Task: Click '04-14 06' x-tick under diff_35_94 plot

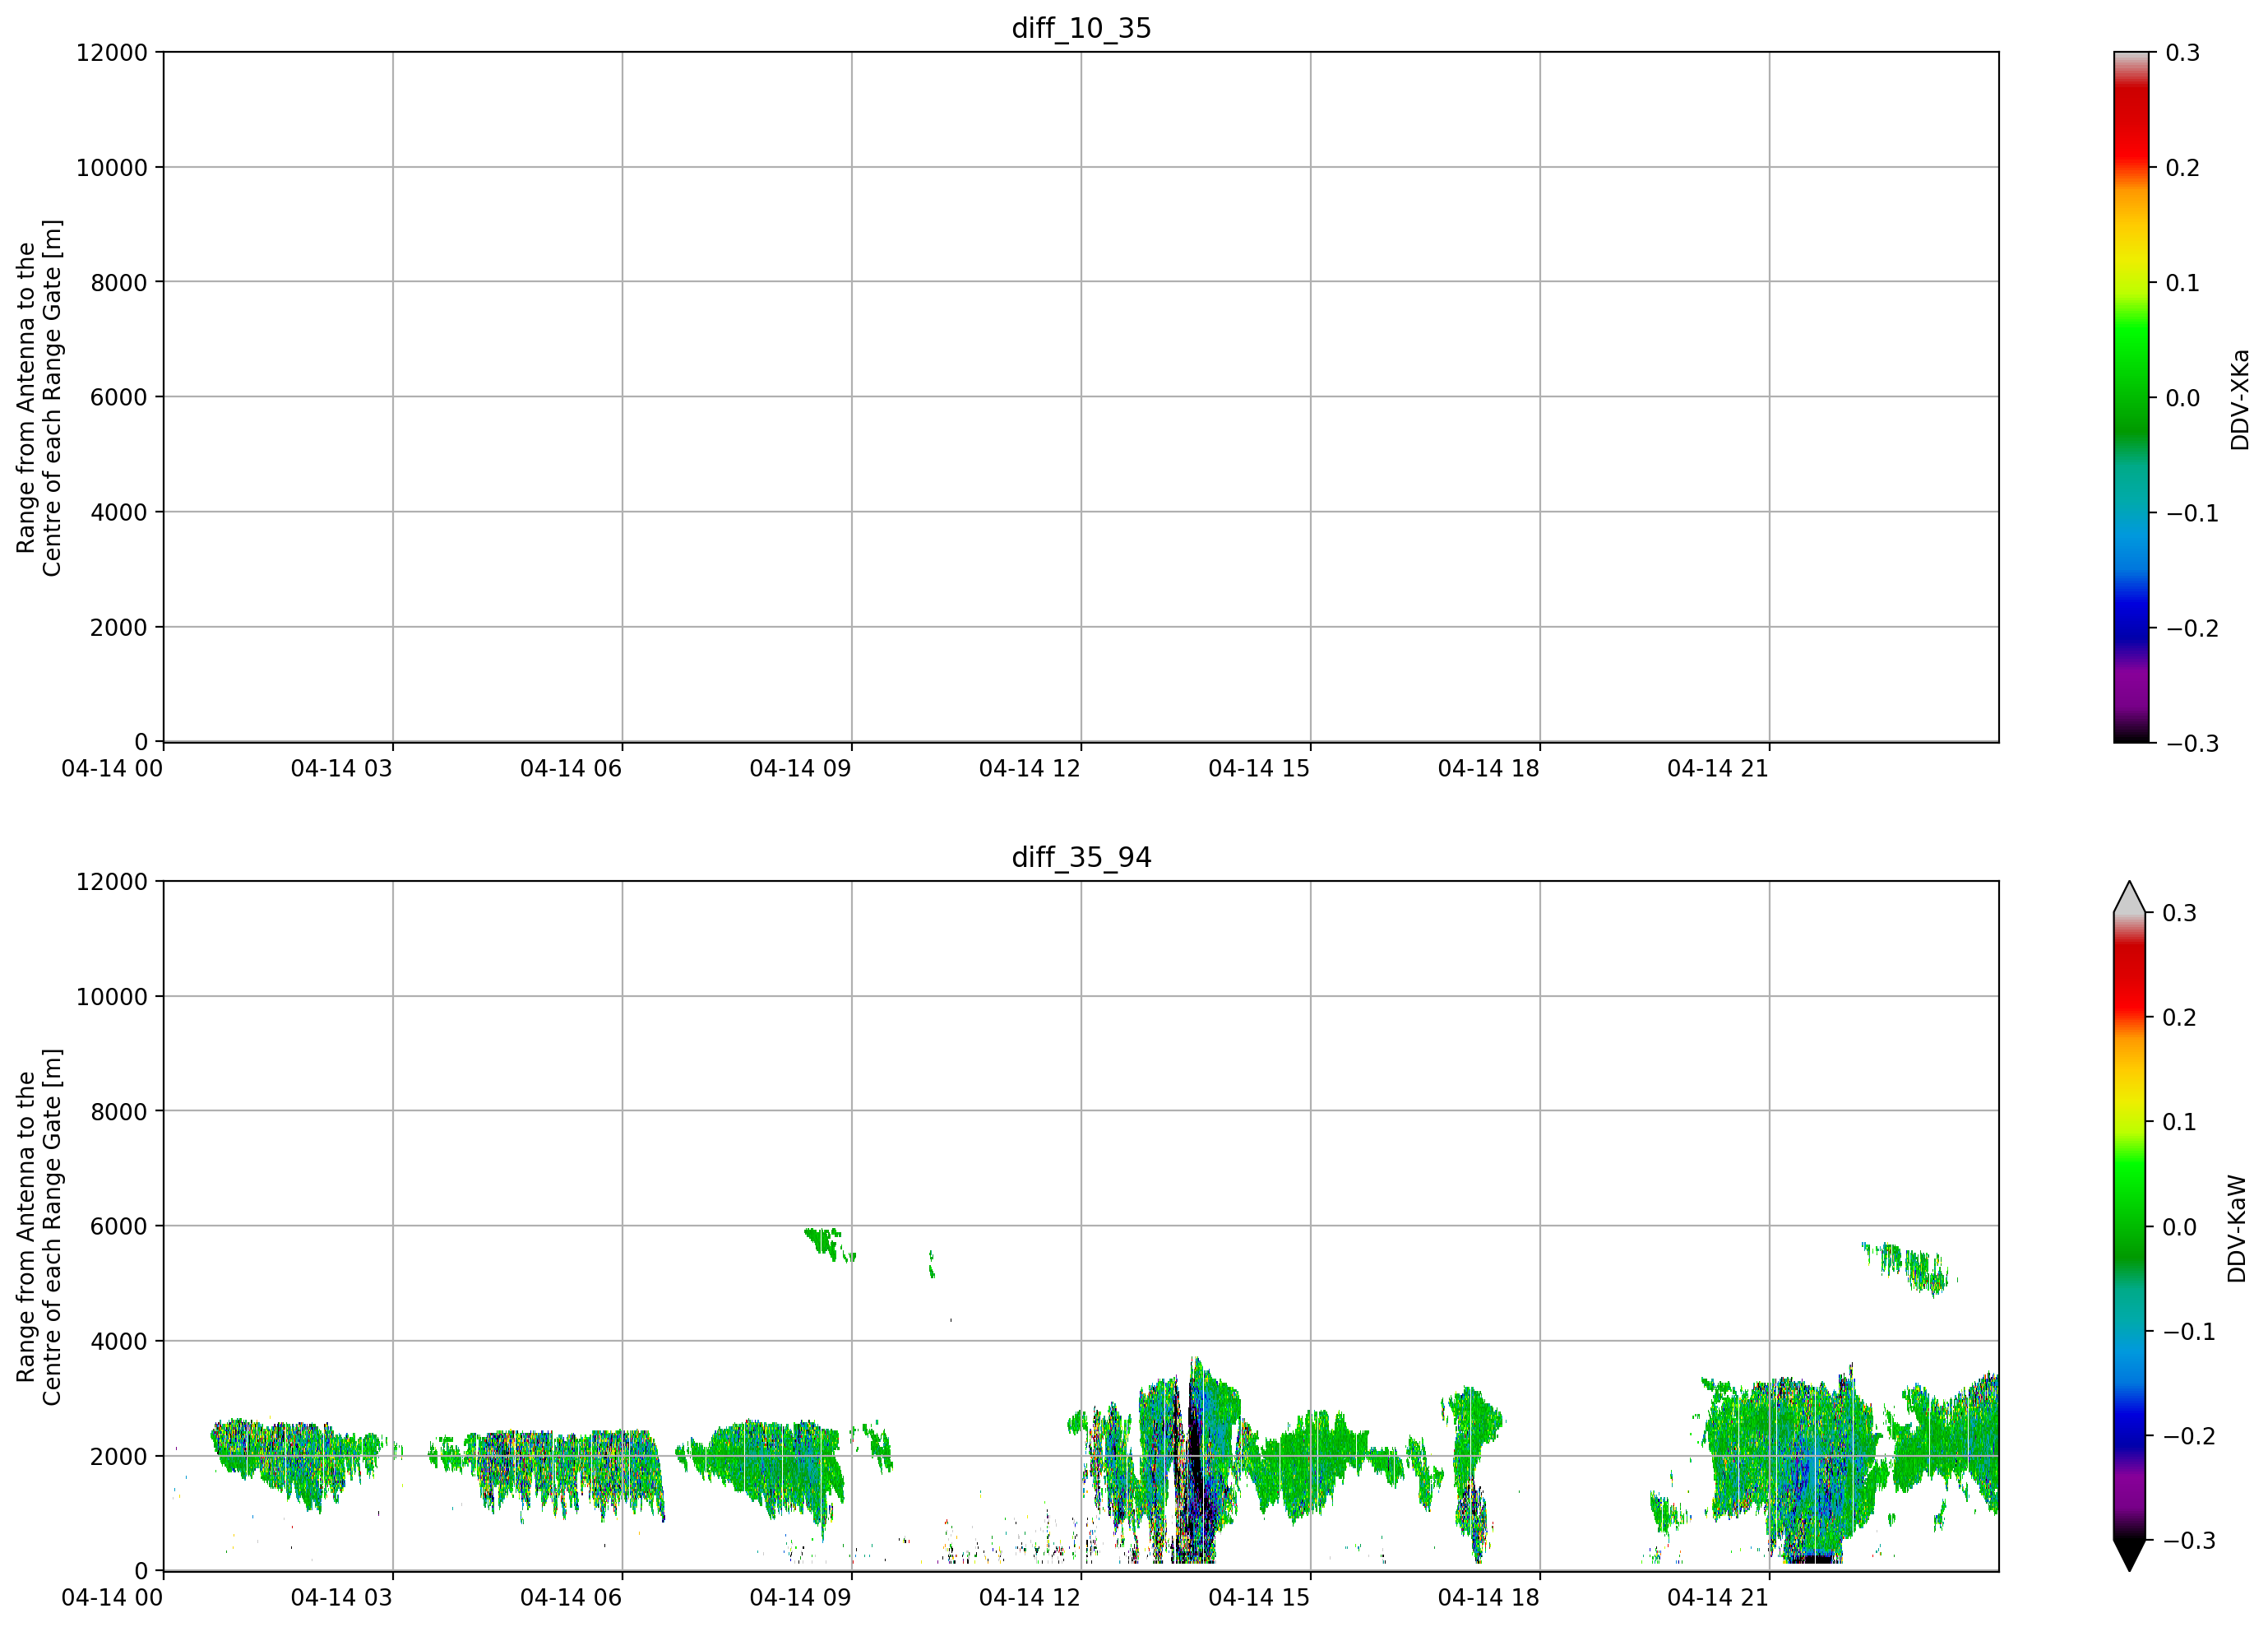Action: 571,1597
